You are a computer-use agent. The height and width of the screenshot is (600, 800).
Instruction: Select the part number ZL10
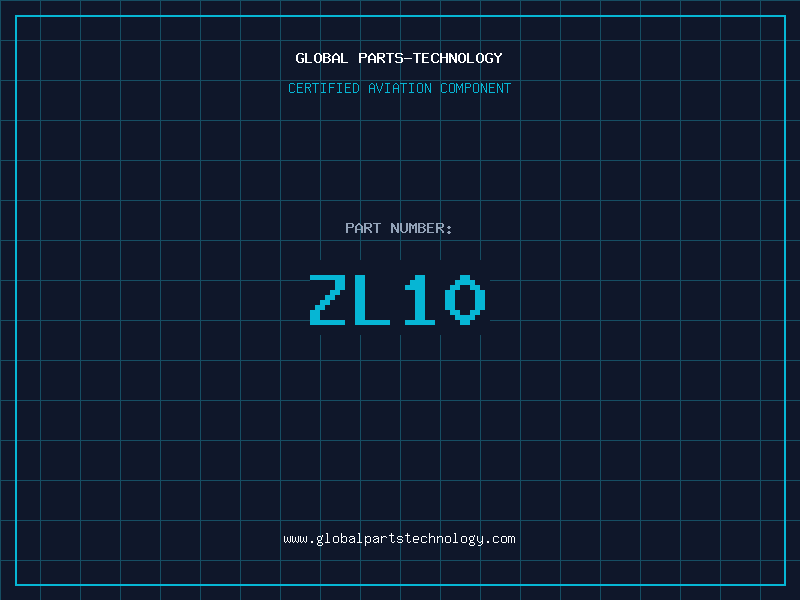pos(398,299)
